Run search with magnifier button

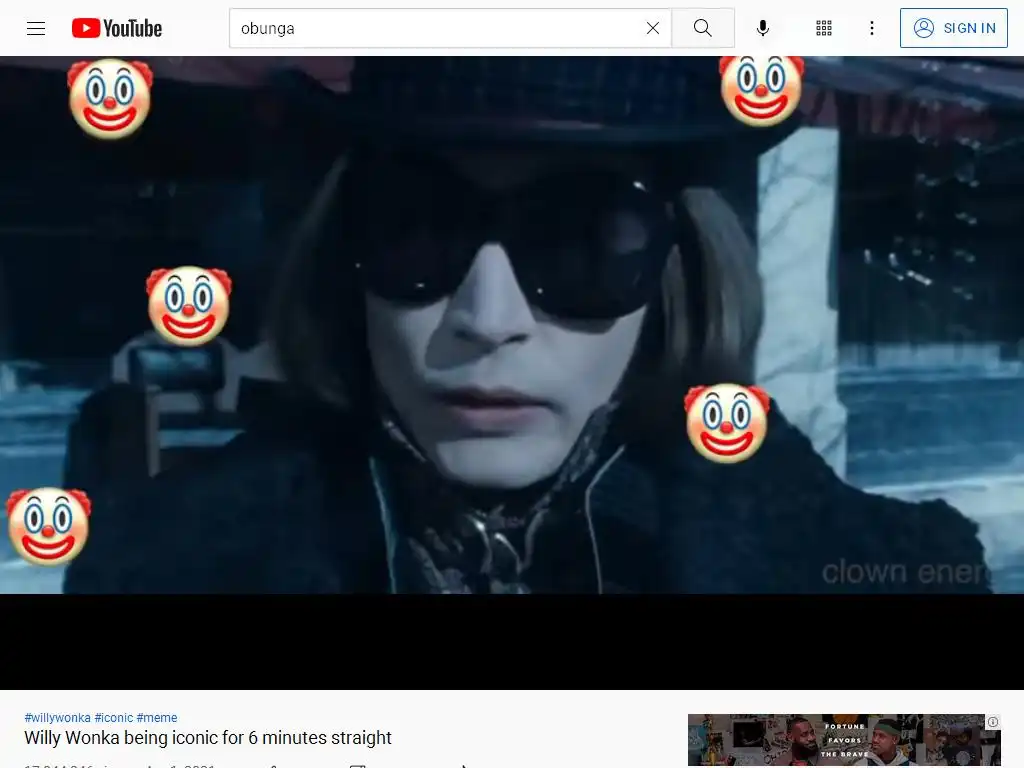point(703,28)
